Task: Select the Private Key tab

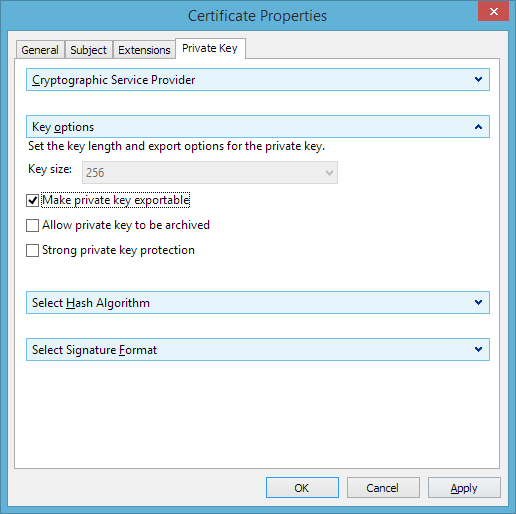Action: [210, 49]
